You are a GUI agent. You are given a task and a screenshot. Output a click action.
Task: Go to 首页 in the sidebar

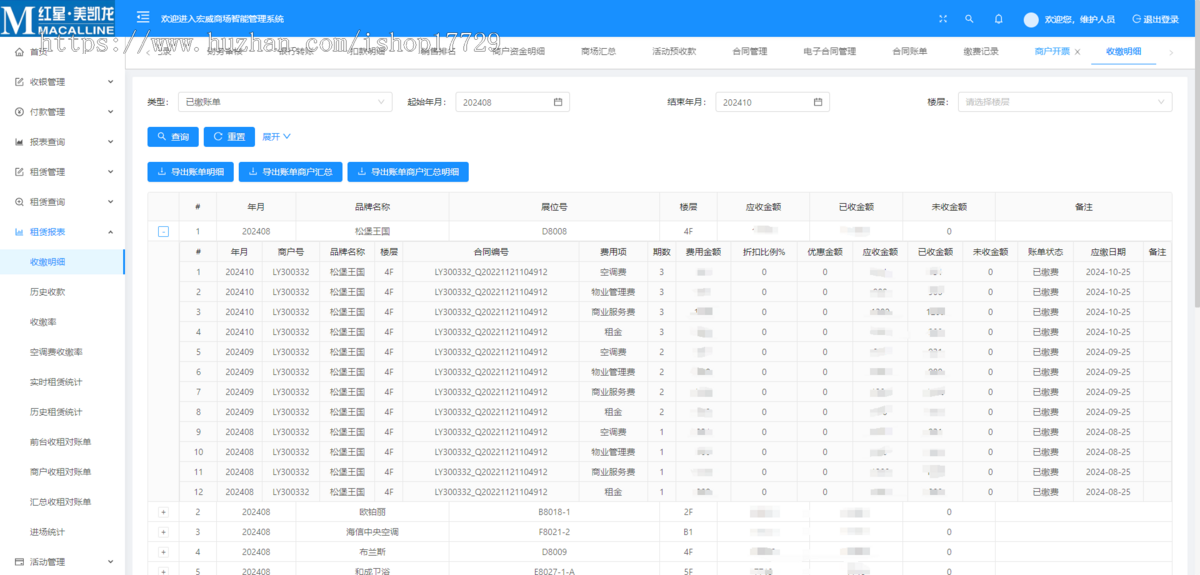tap(39, 52)
